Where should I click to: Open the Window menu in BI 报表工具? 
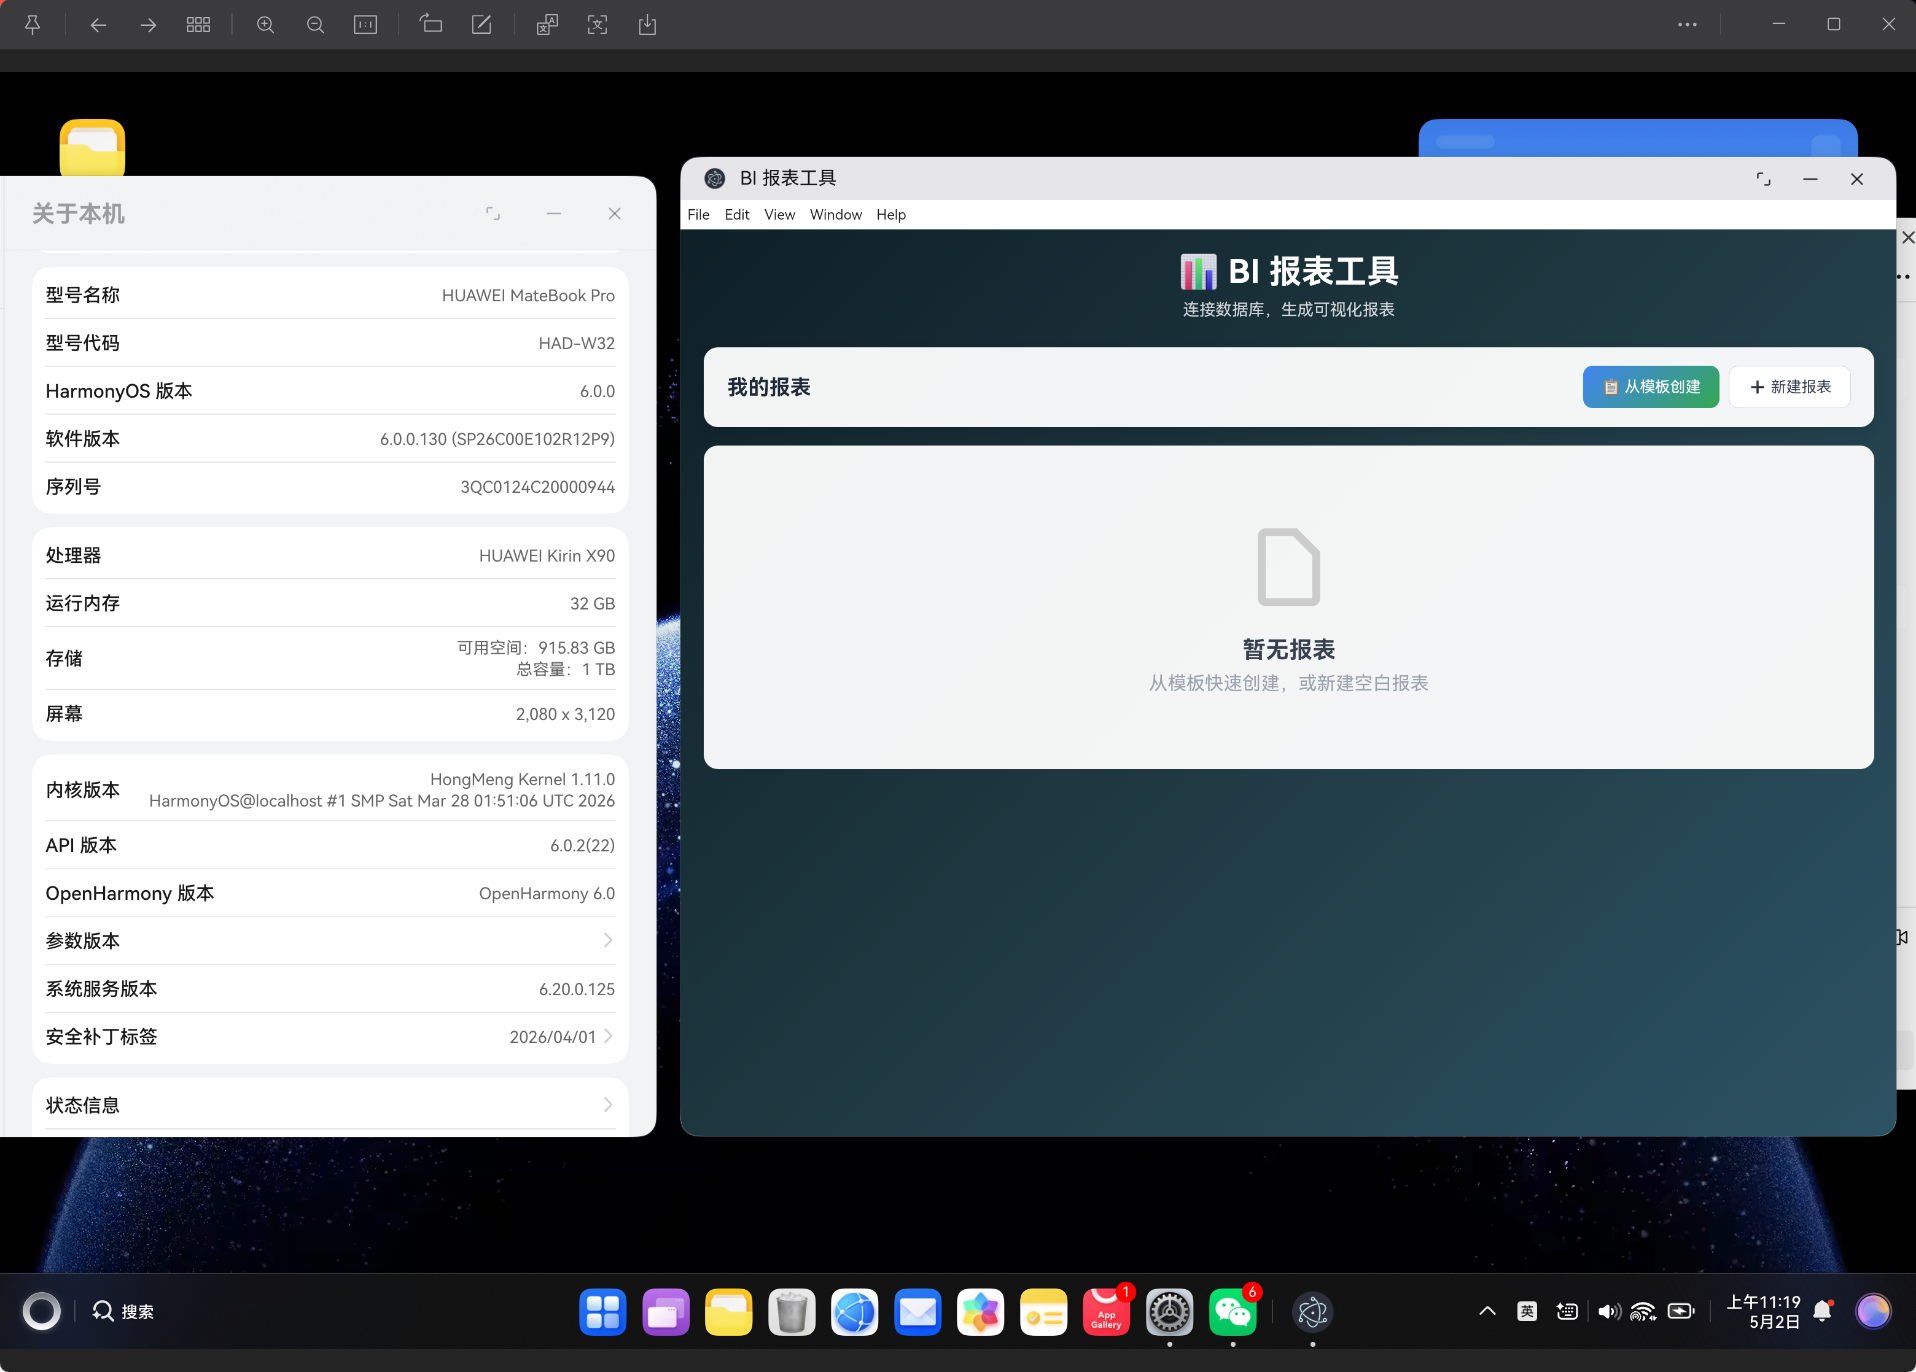pos(835,215)
